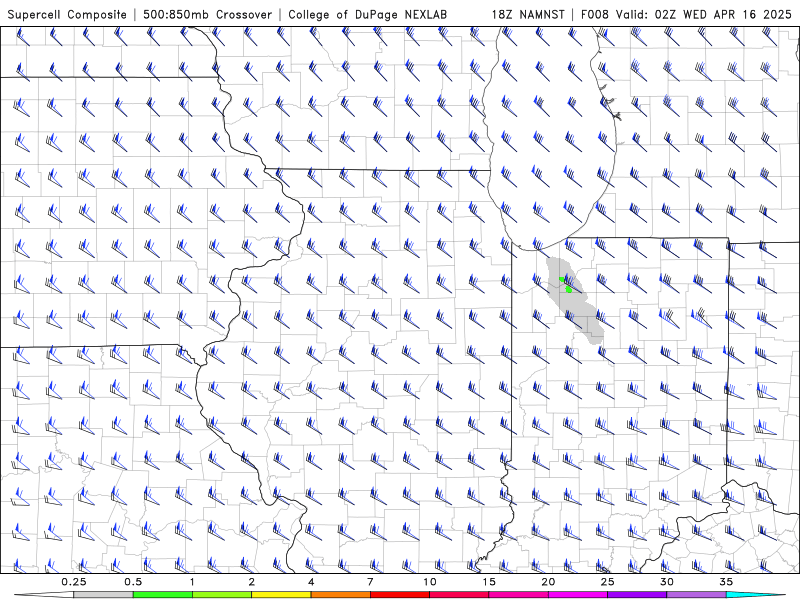Click the '500:850mb Crossover' header label

208,15
